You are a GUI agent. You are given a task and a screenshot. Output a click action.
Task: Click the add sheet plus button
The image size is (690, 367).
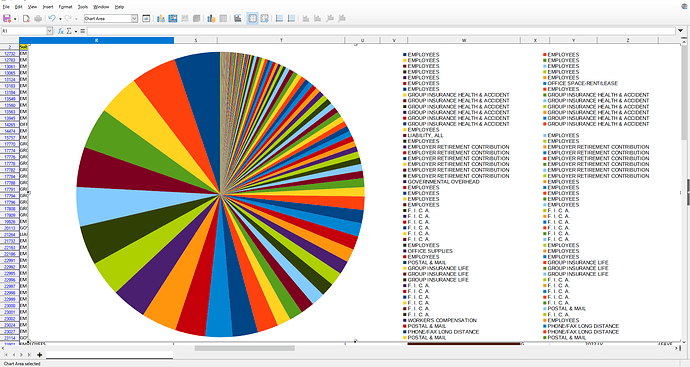[x=40, y=355]
